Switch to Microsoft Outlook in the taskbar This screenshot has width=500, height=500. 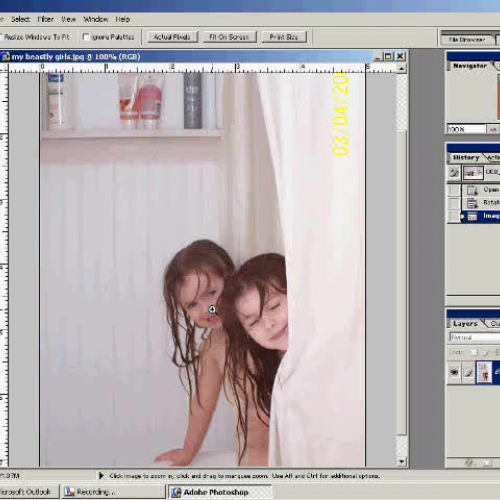(x=29, y=492)
